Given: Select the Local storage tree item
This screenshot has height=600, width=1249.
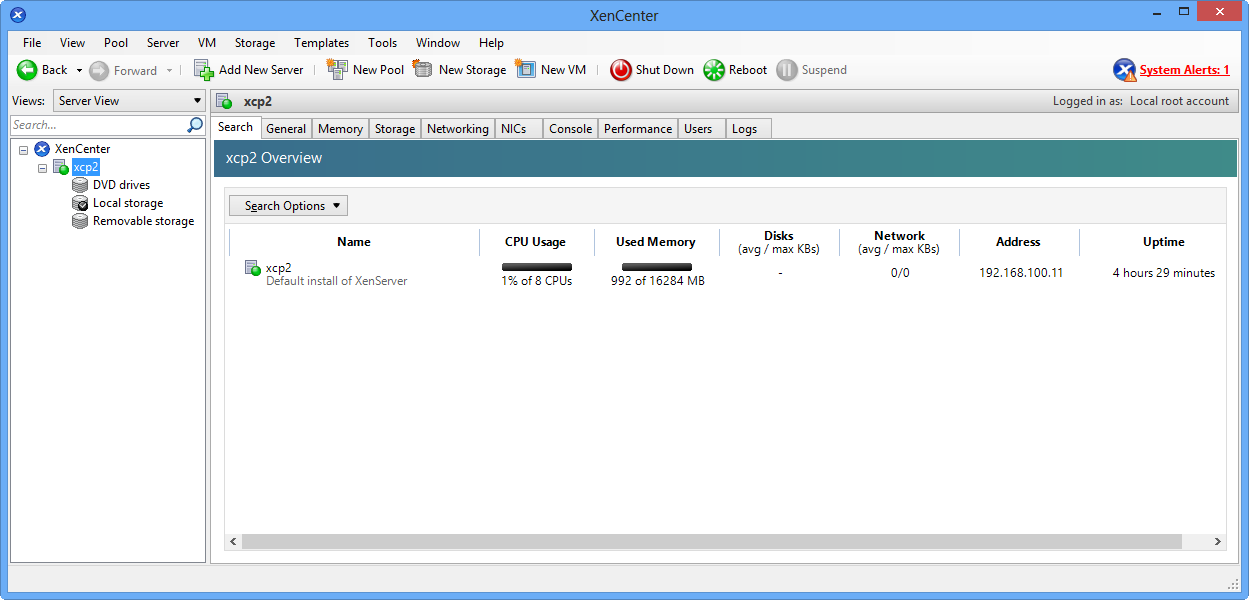Looking at the screenshot, I should click(128, 203).
